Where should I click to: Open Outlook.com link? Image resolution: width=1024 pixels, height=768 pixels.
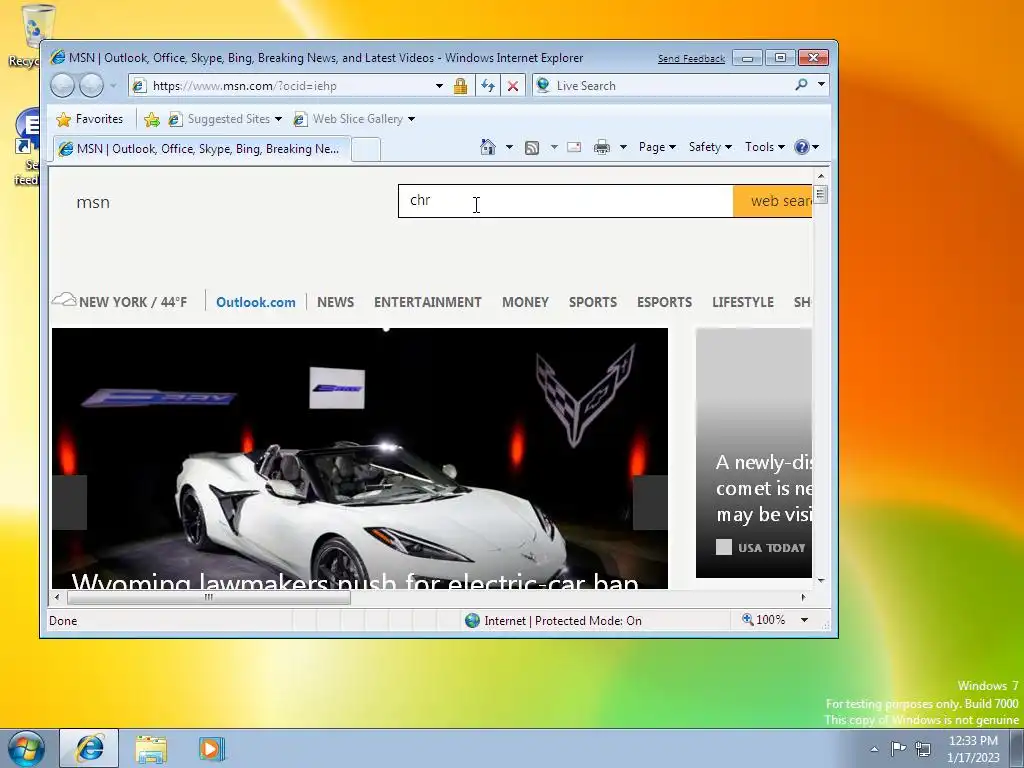click(256, 302)
